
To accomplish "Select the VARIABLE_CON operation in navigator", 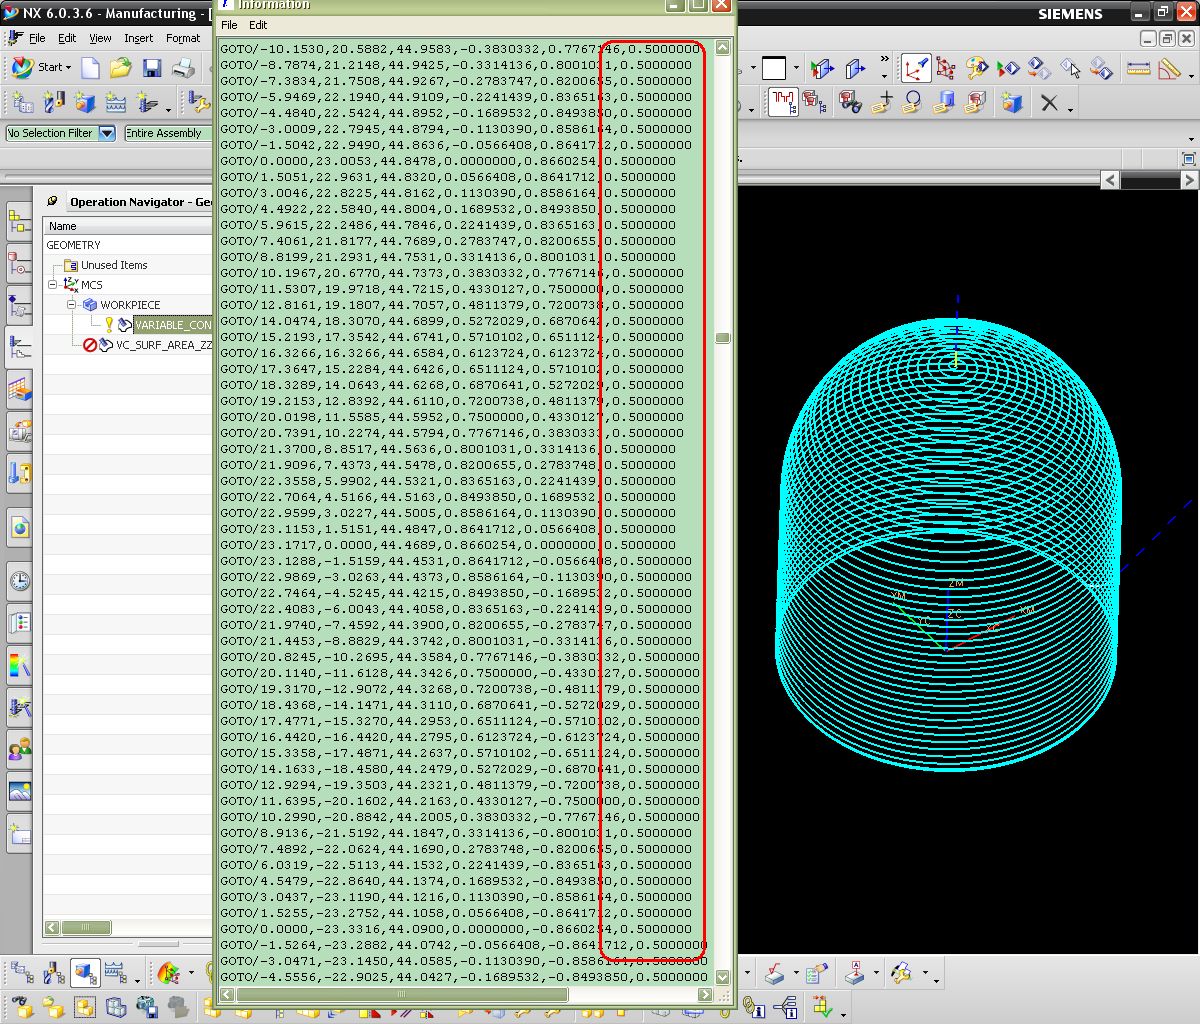I will [x=172, y=325].
